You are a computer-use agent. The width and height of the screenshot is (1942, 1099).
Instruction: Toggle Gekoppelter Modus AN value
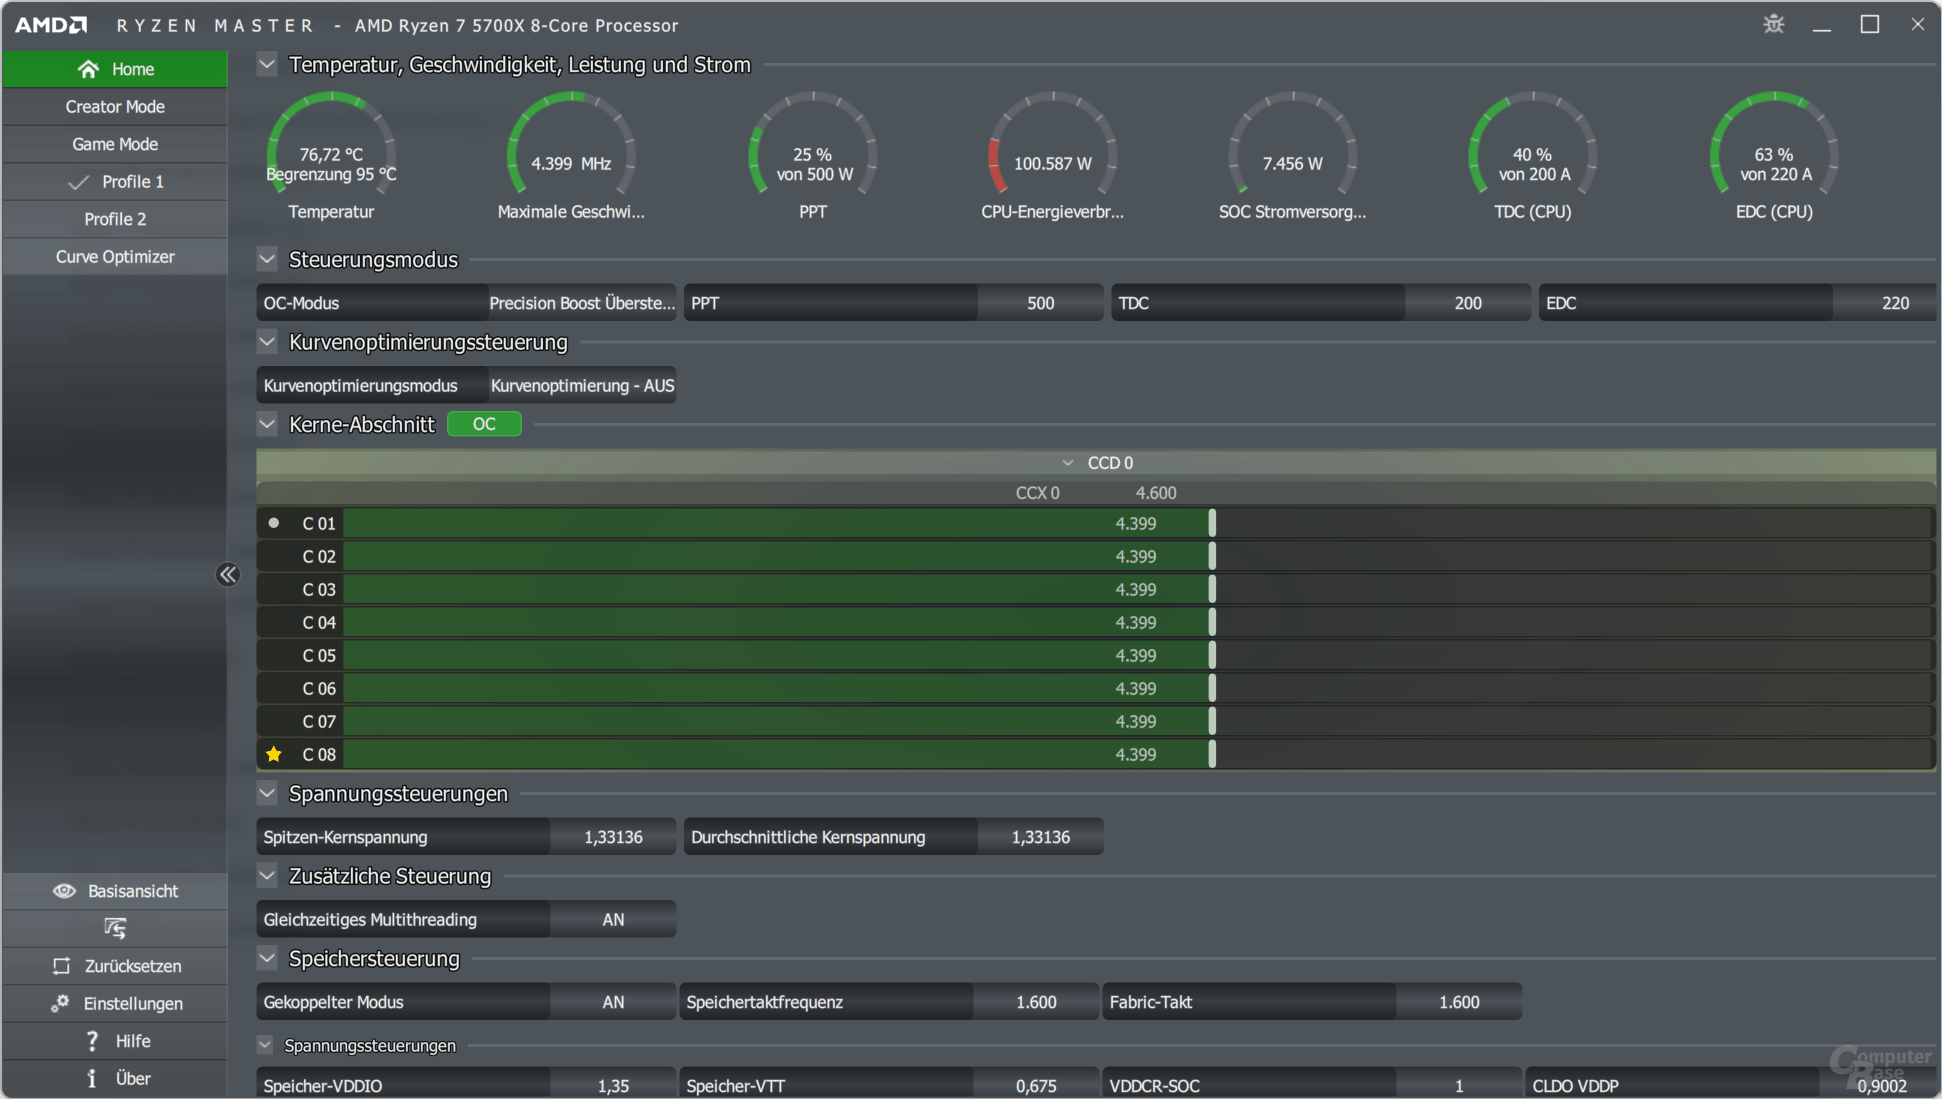point(613,1002)
